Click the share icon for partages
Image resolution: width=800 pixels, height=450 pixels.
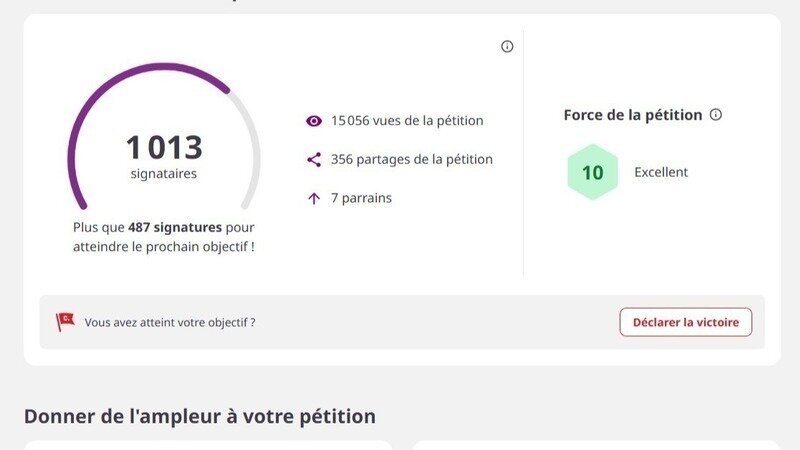point(314,160)
